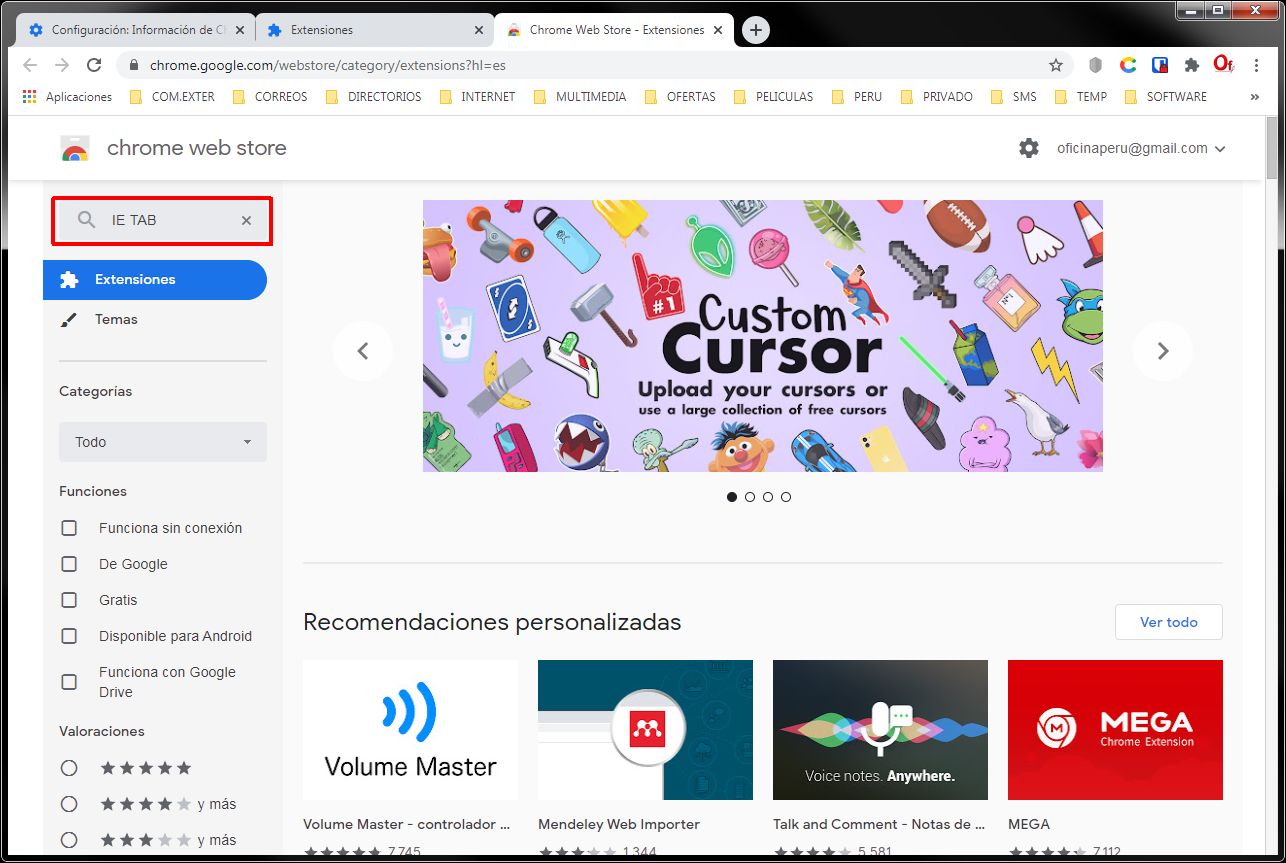Viewport: 1286px width, 863px height.
Task: Jump to fourth carousel slide dot
Action: point(786,497)
